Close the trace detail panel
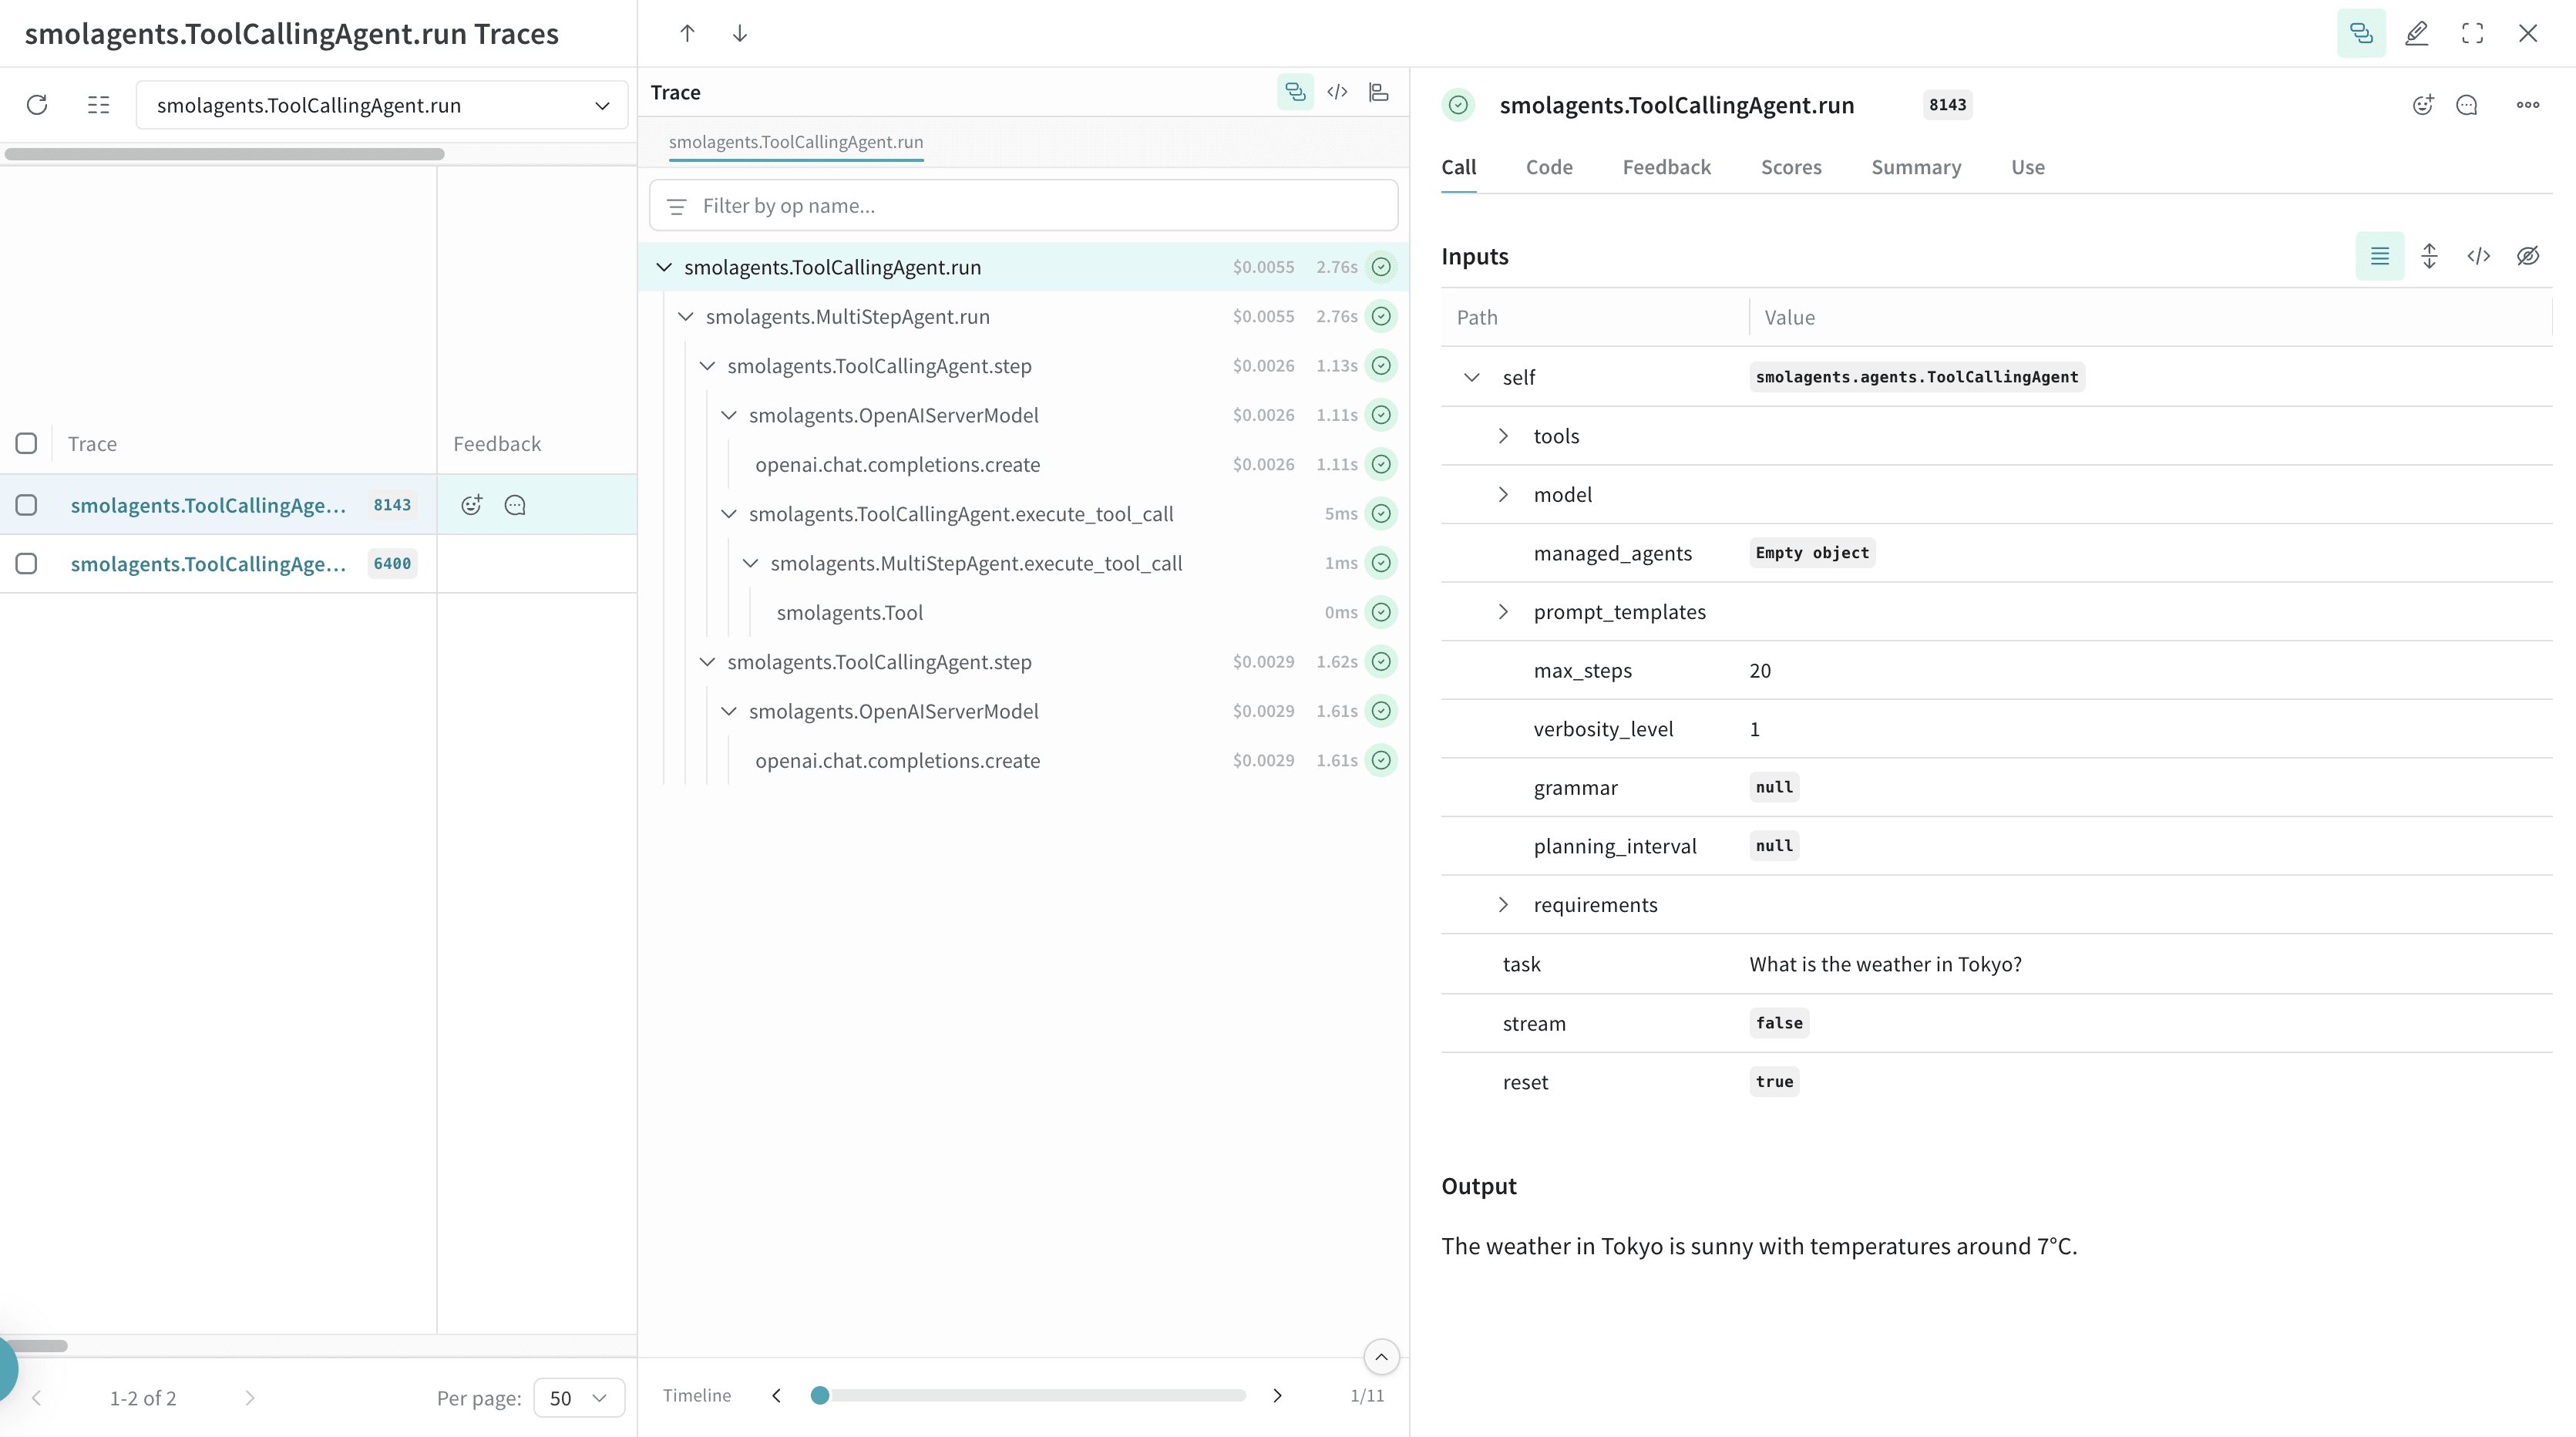Viewport: 2576px width, 1437px height. coord(2528,33)
